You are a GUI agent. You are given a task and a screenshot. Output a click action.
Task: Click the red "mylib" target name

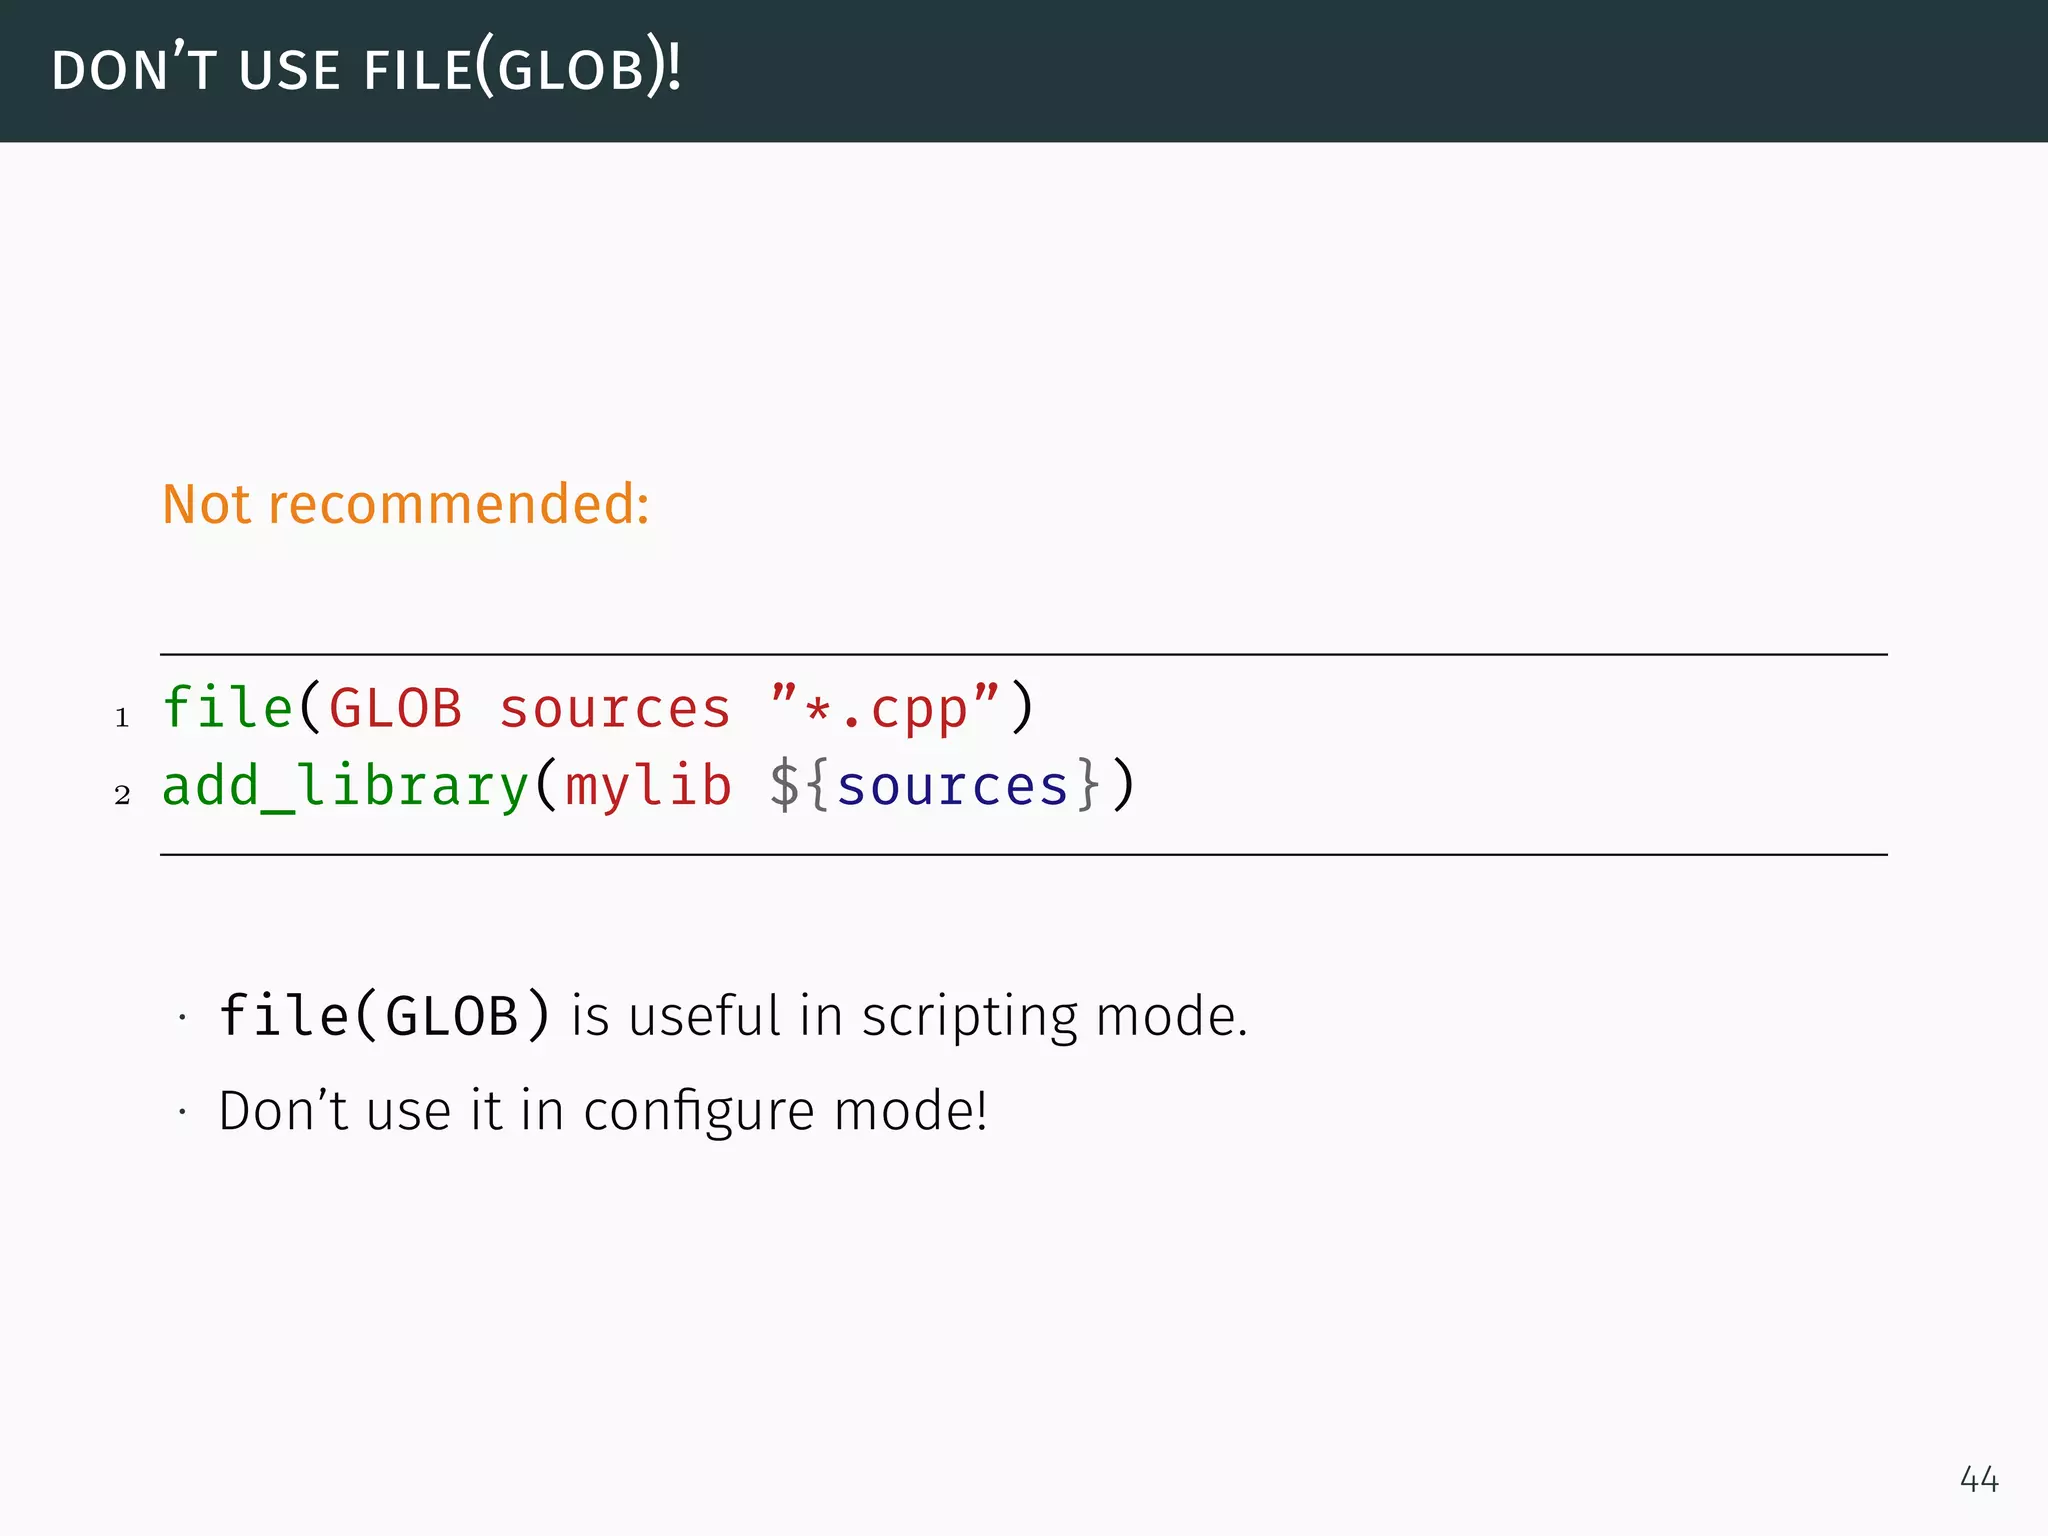648,786
